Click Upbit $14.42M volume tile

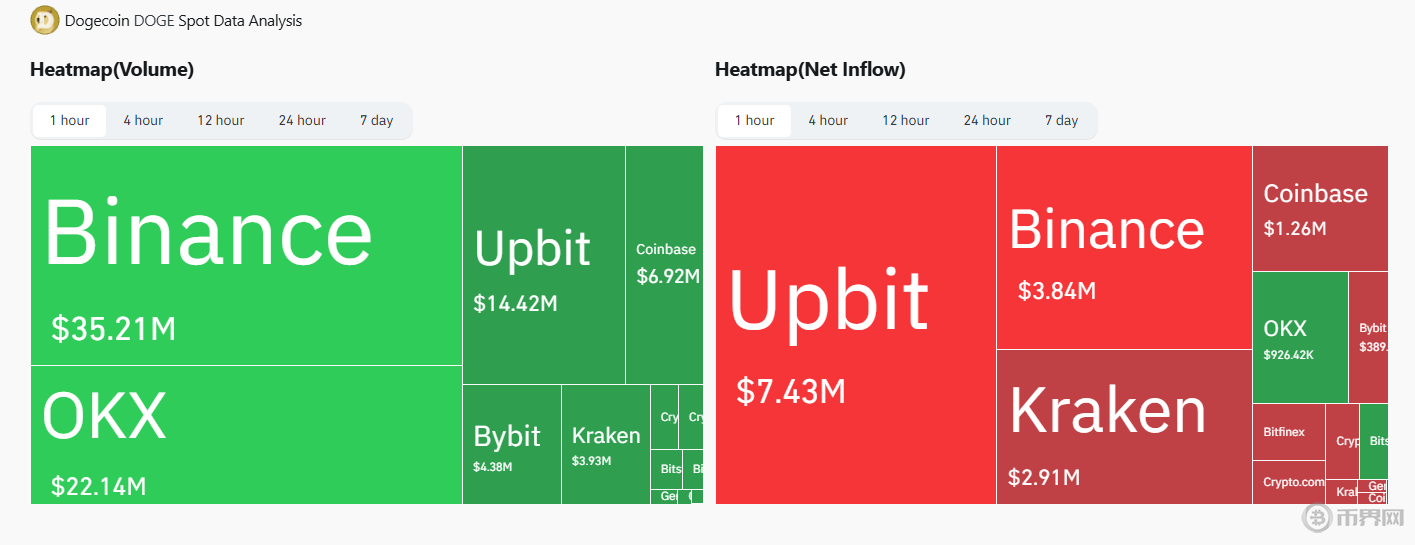543,265
